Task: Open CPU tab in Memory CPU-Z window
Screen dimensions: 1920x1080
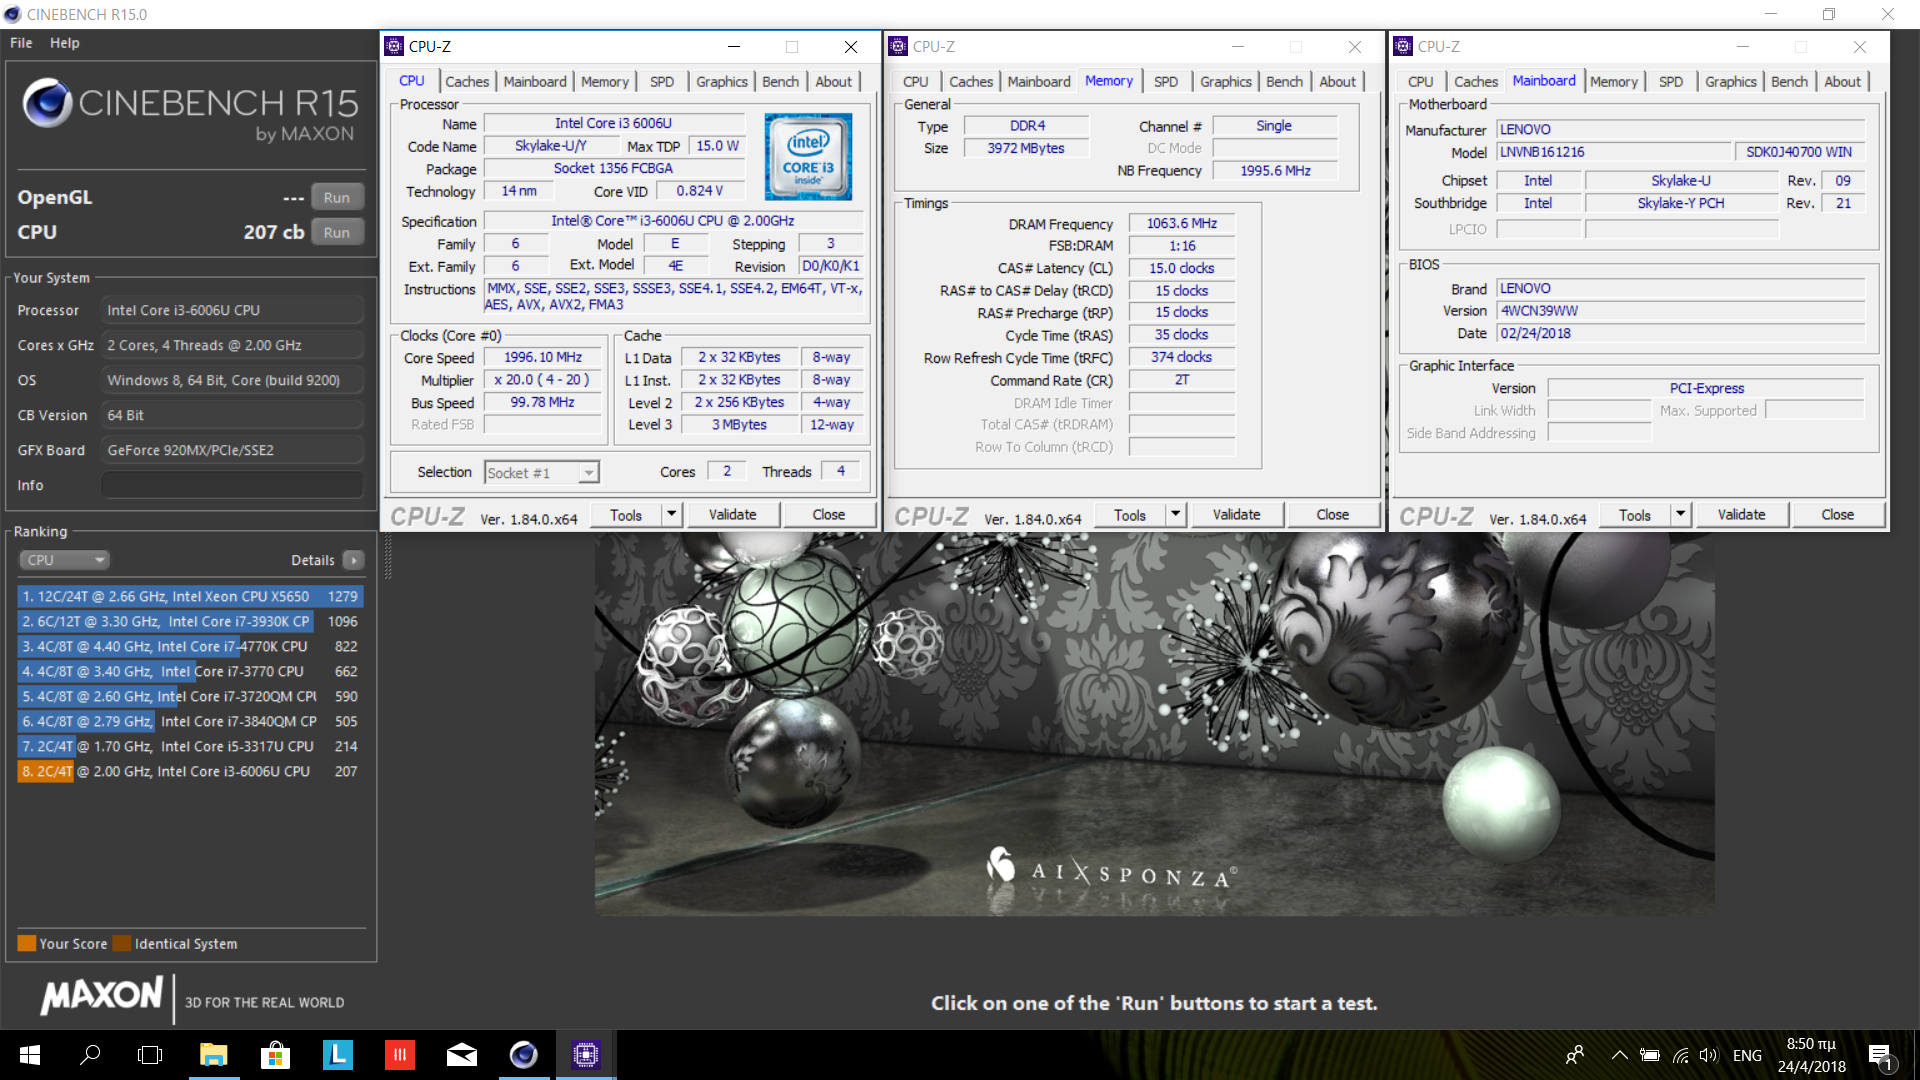Action: pyautogui.click(x=915, y=81)
